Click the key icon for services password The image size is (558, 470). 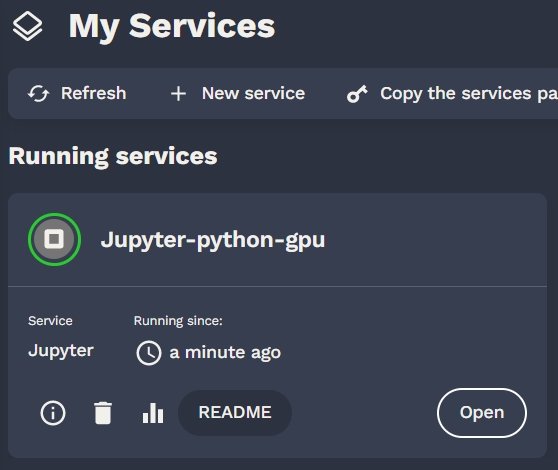click(x=357, y=94)
